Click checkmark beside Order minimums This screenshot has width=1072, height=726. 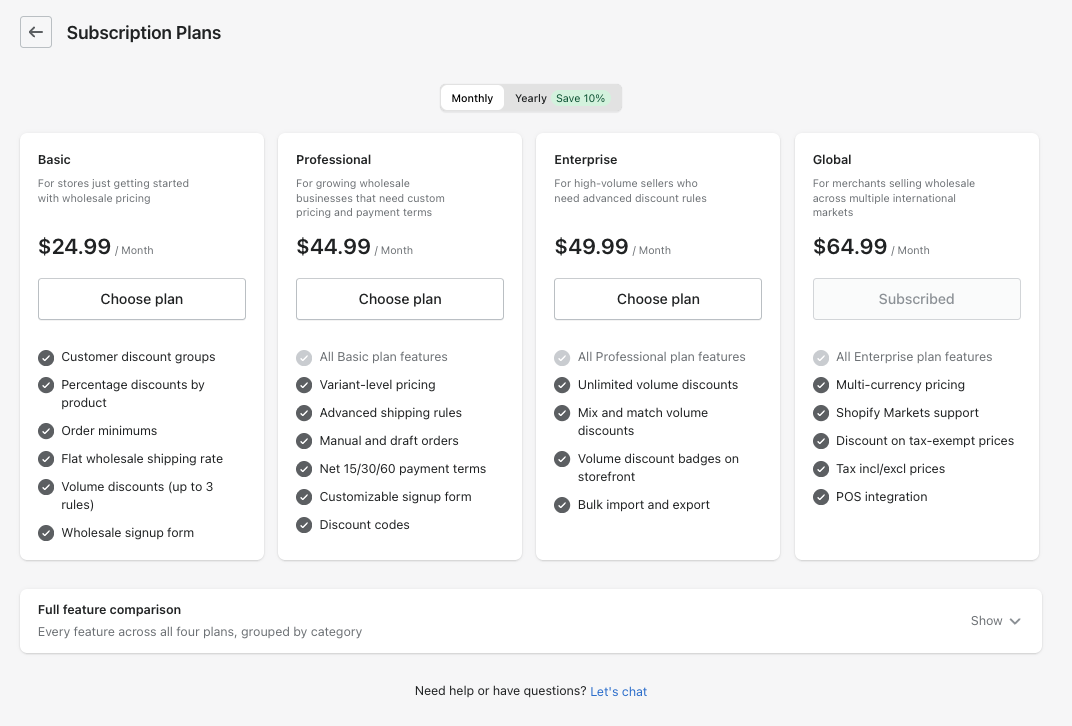click(46, 431)
